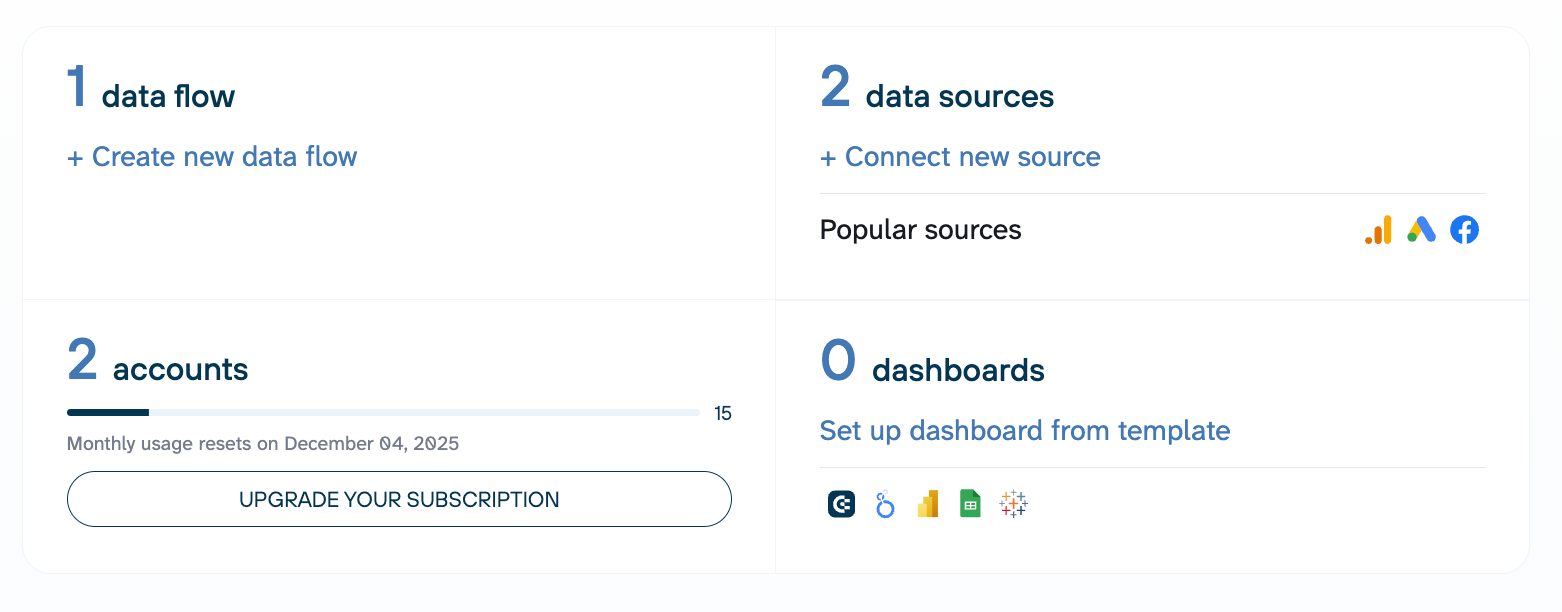Click the Google Sheets template icon
Image resolution: width=1562 pixels, height=612 pixels.
tap(970, 504)
